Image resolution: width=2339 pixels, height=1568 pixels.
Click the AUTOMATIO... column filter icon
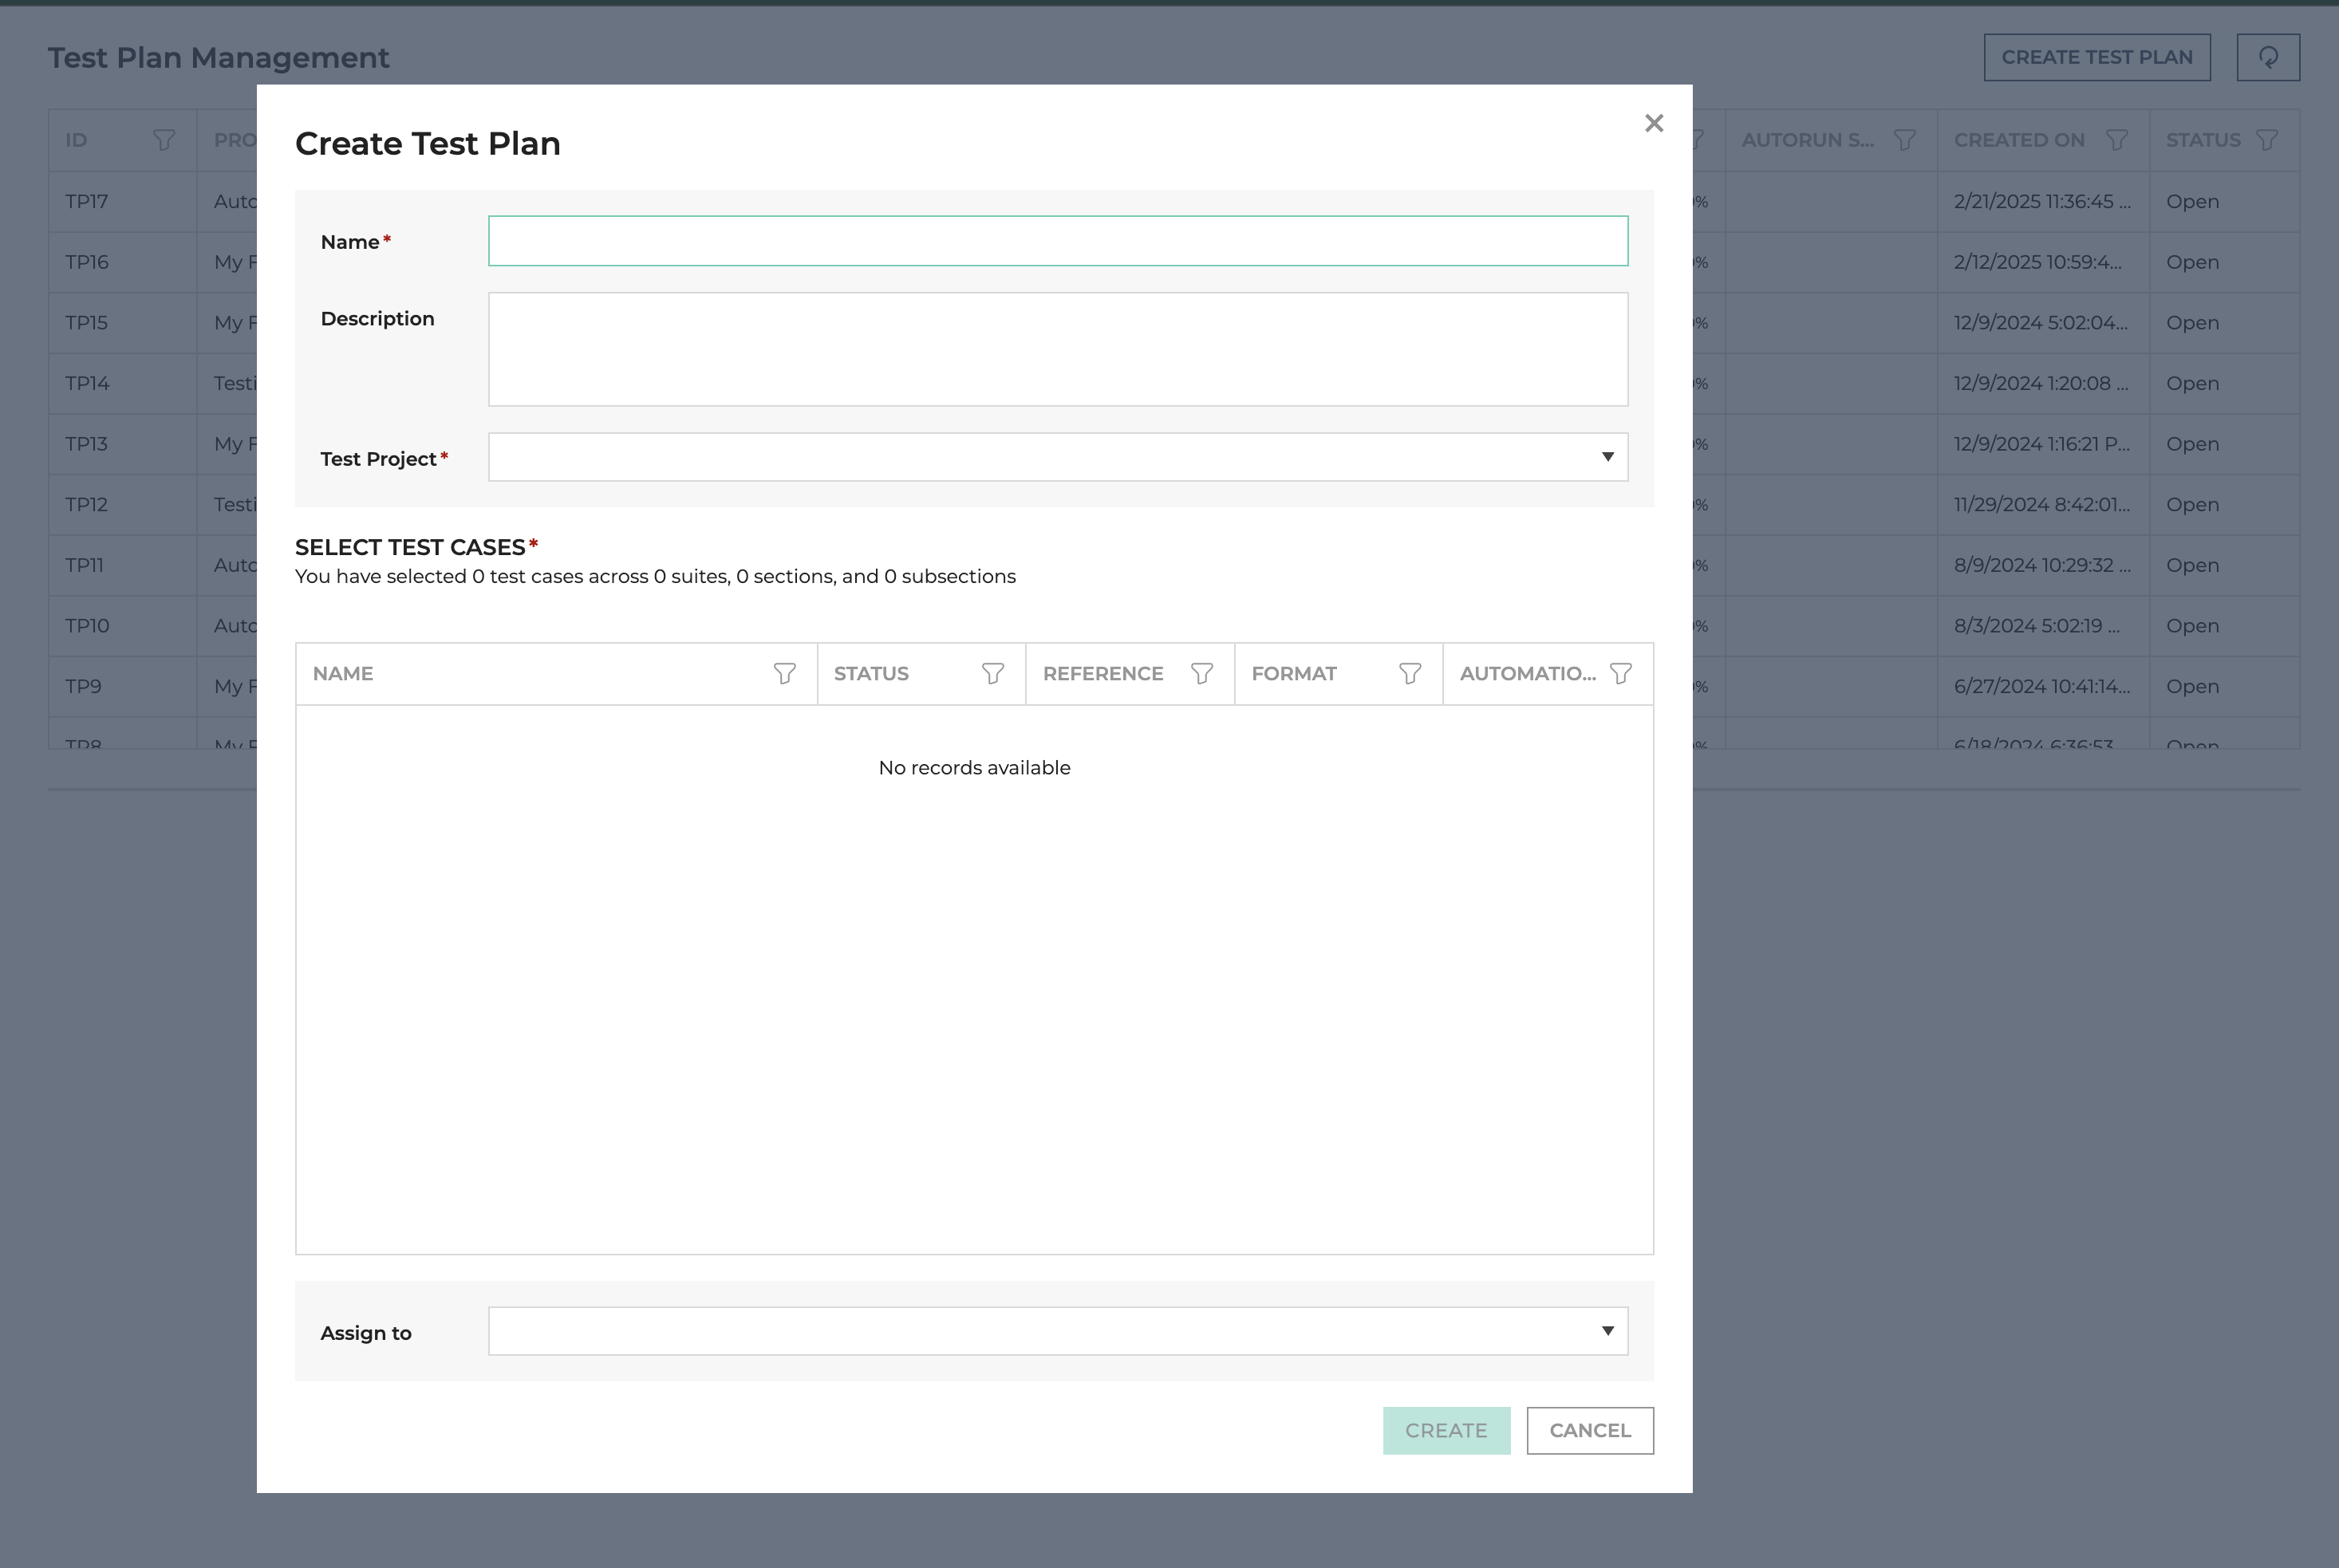coord(1621,674)
